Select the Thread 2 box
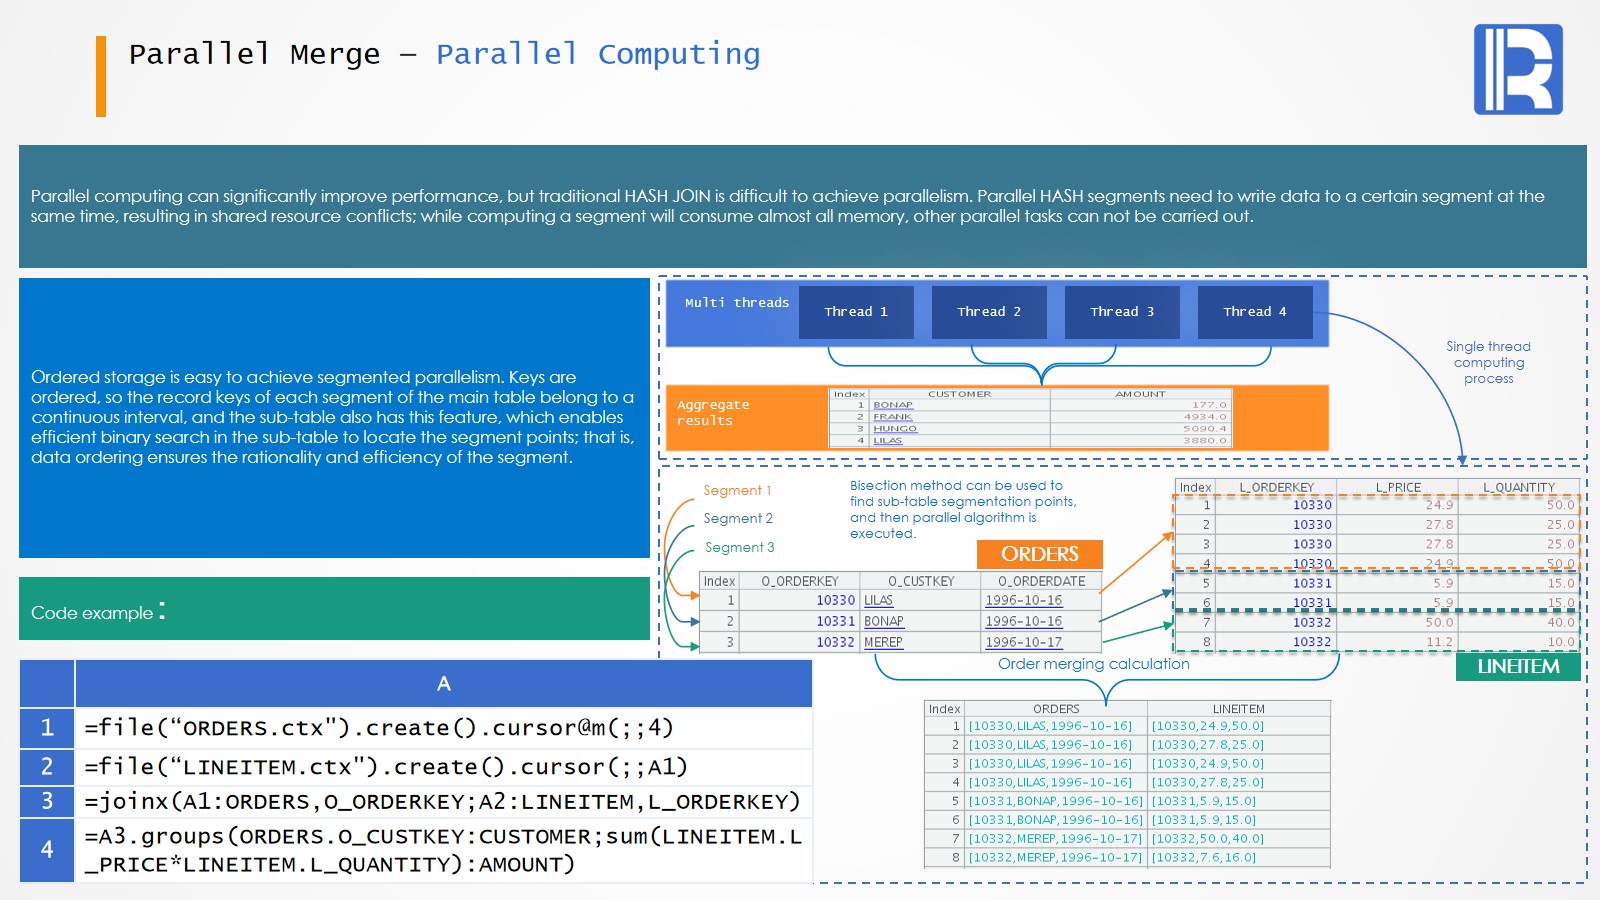 click(x=989, y=312)
